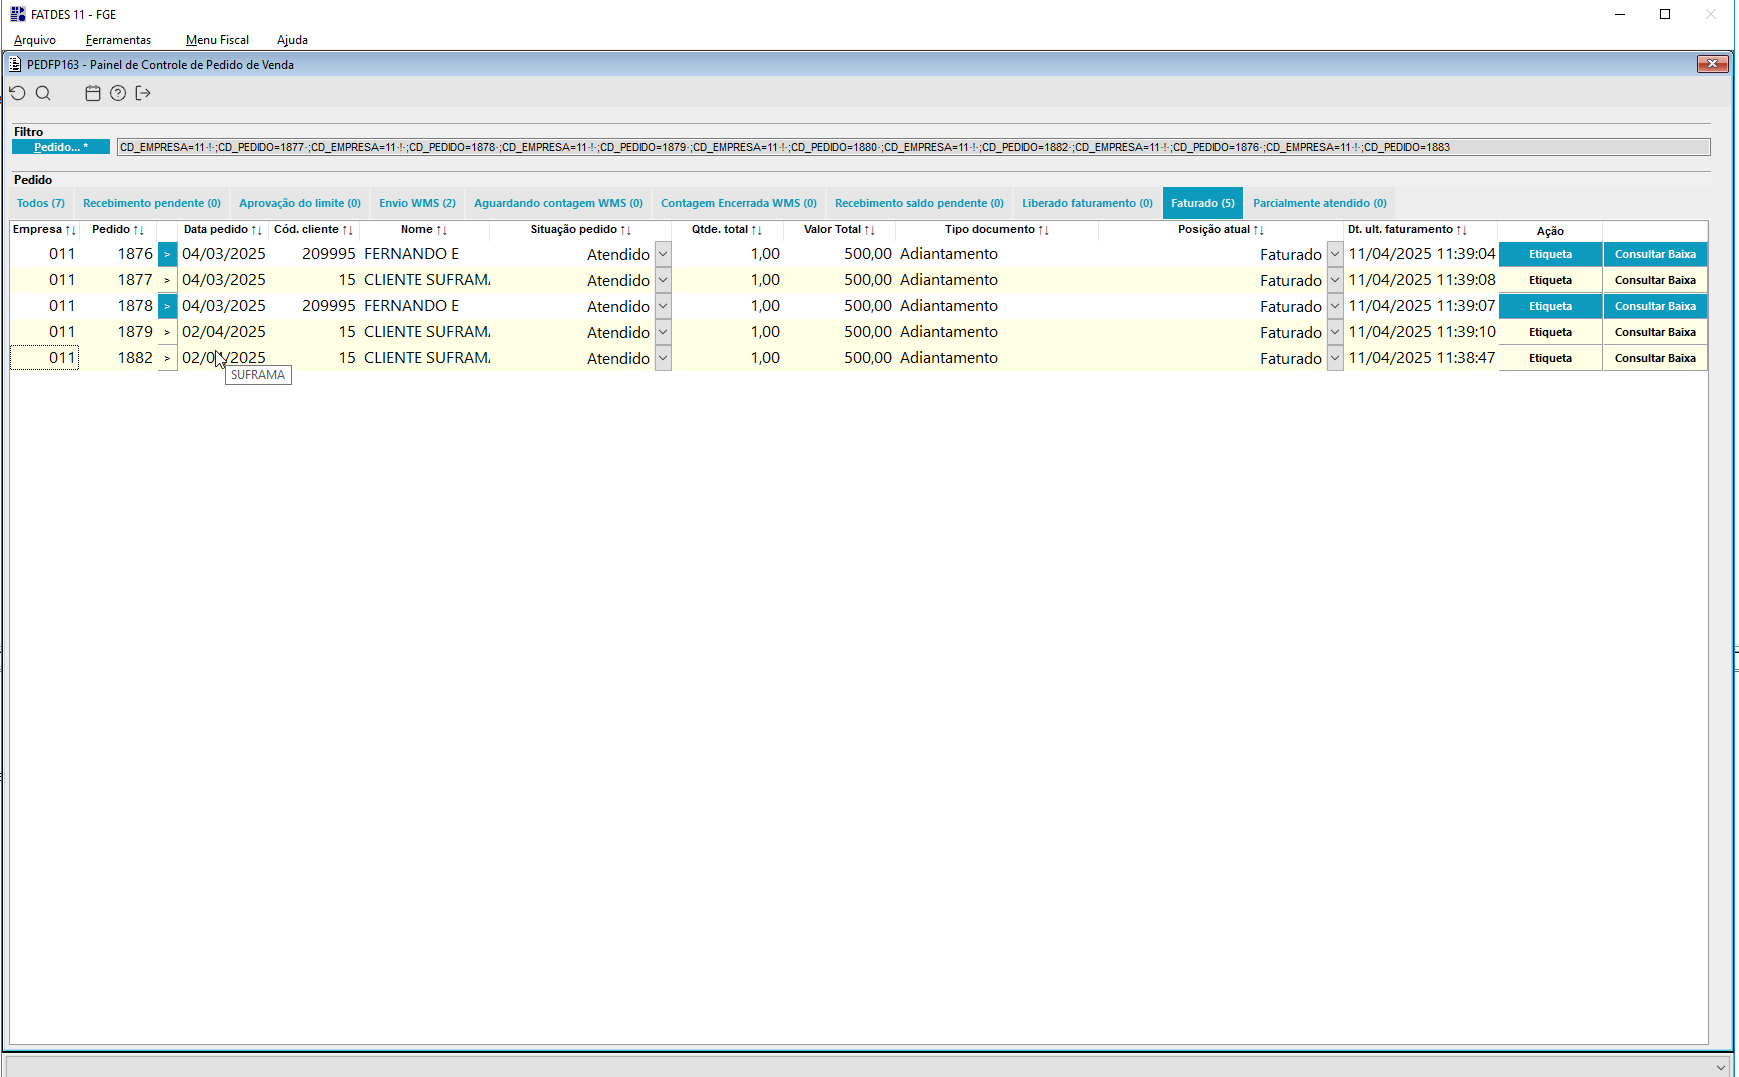The width and height of the screenshot is (1739, 1077).
Task: Open help via the question mark icon
Action: click(118, 93)
